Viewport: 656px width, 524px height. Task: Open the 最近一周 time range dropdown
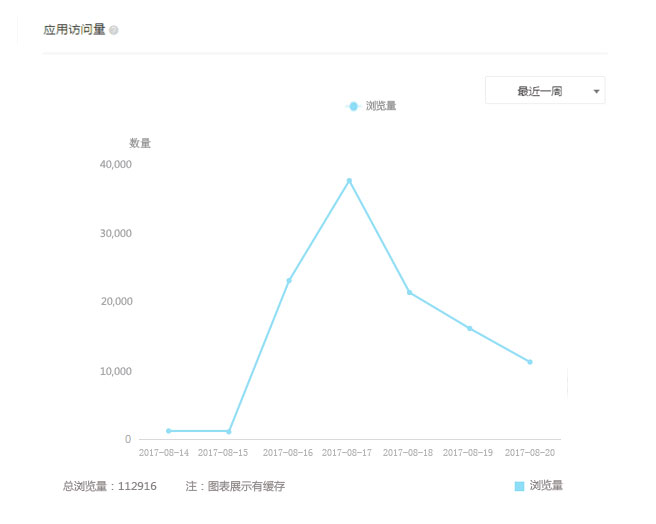544,91
